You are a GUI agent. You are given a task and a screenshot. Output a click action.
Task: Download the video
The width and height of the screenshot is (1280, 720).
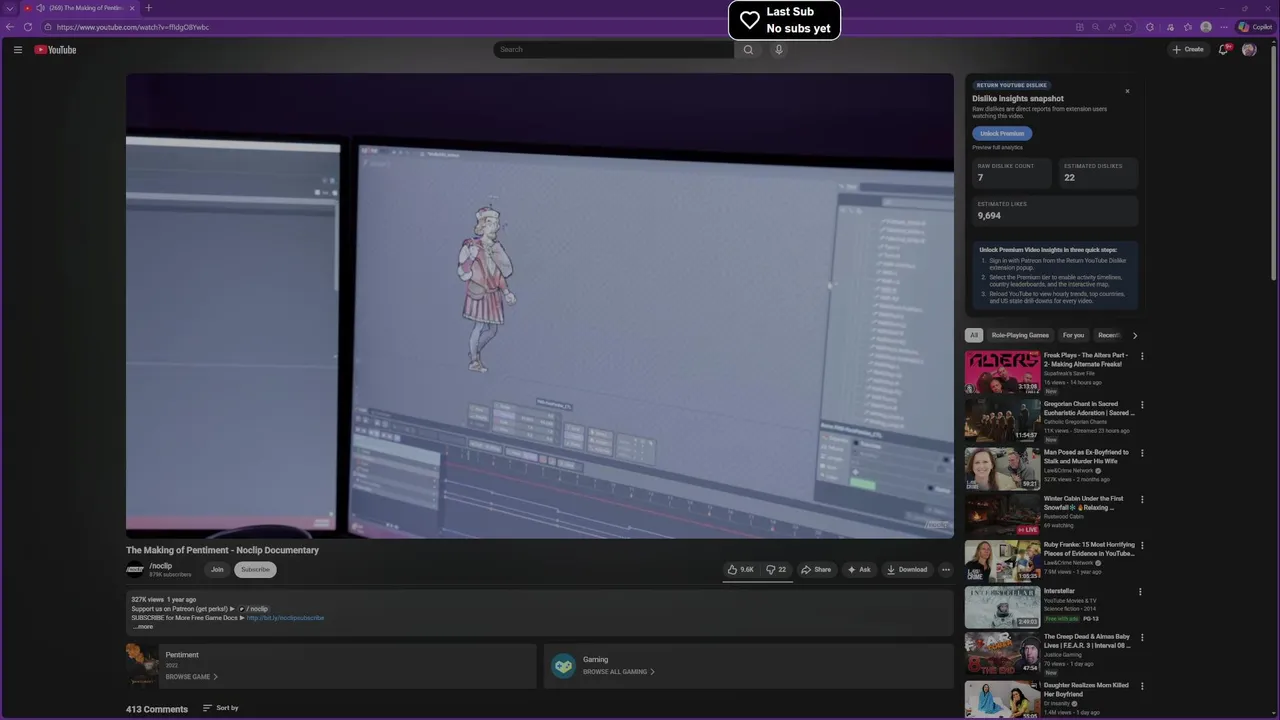[x=907, y=570]
